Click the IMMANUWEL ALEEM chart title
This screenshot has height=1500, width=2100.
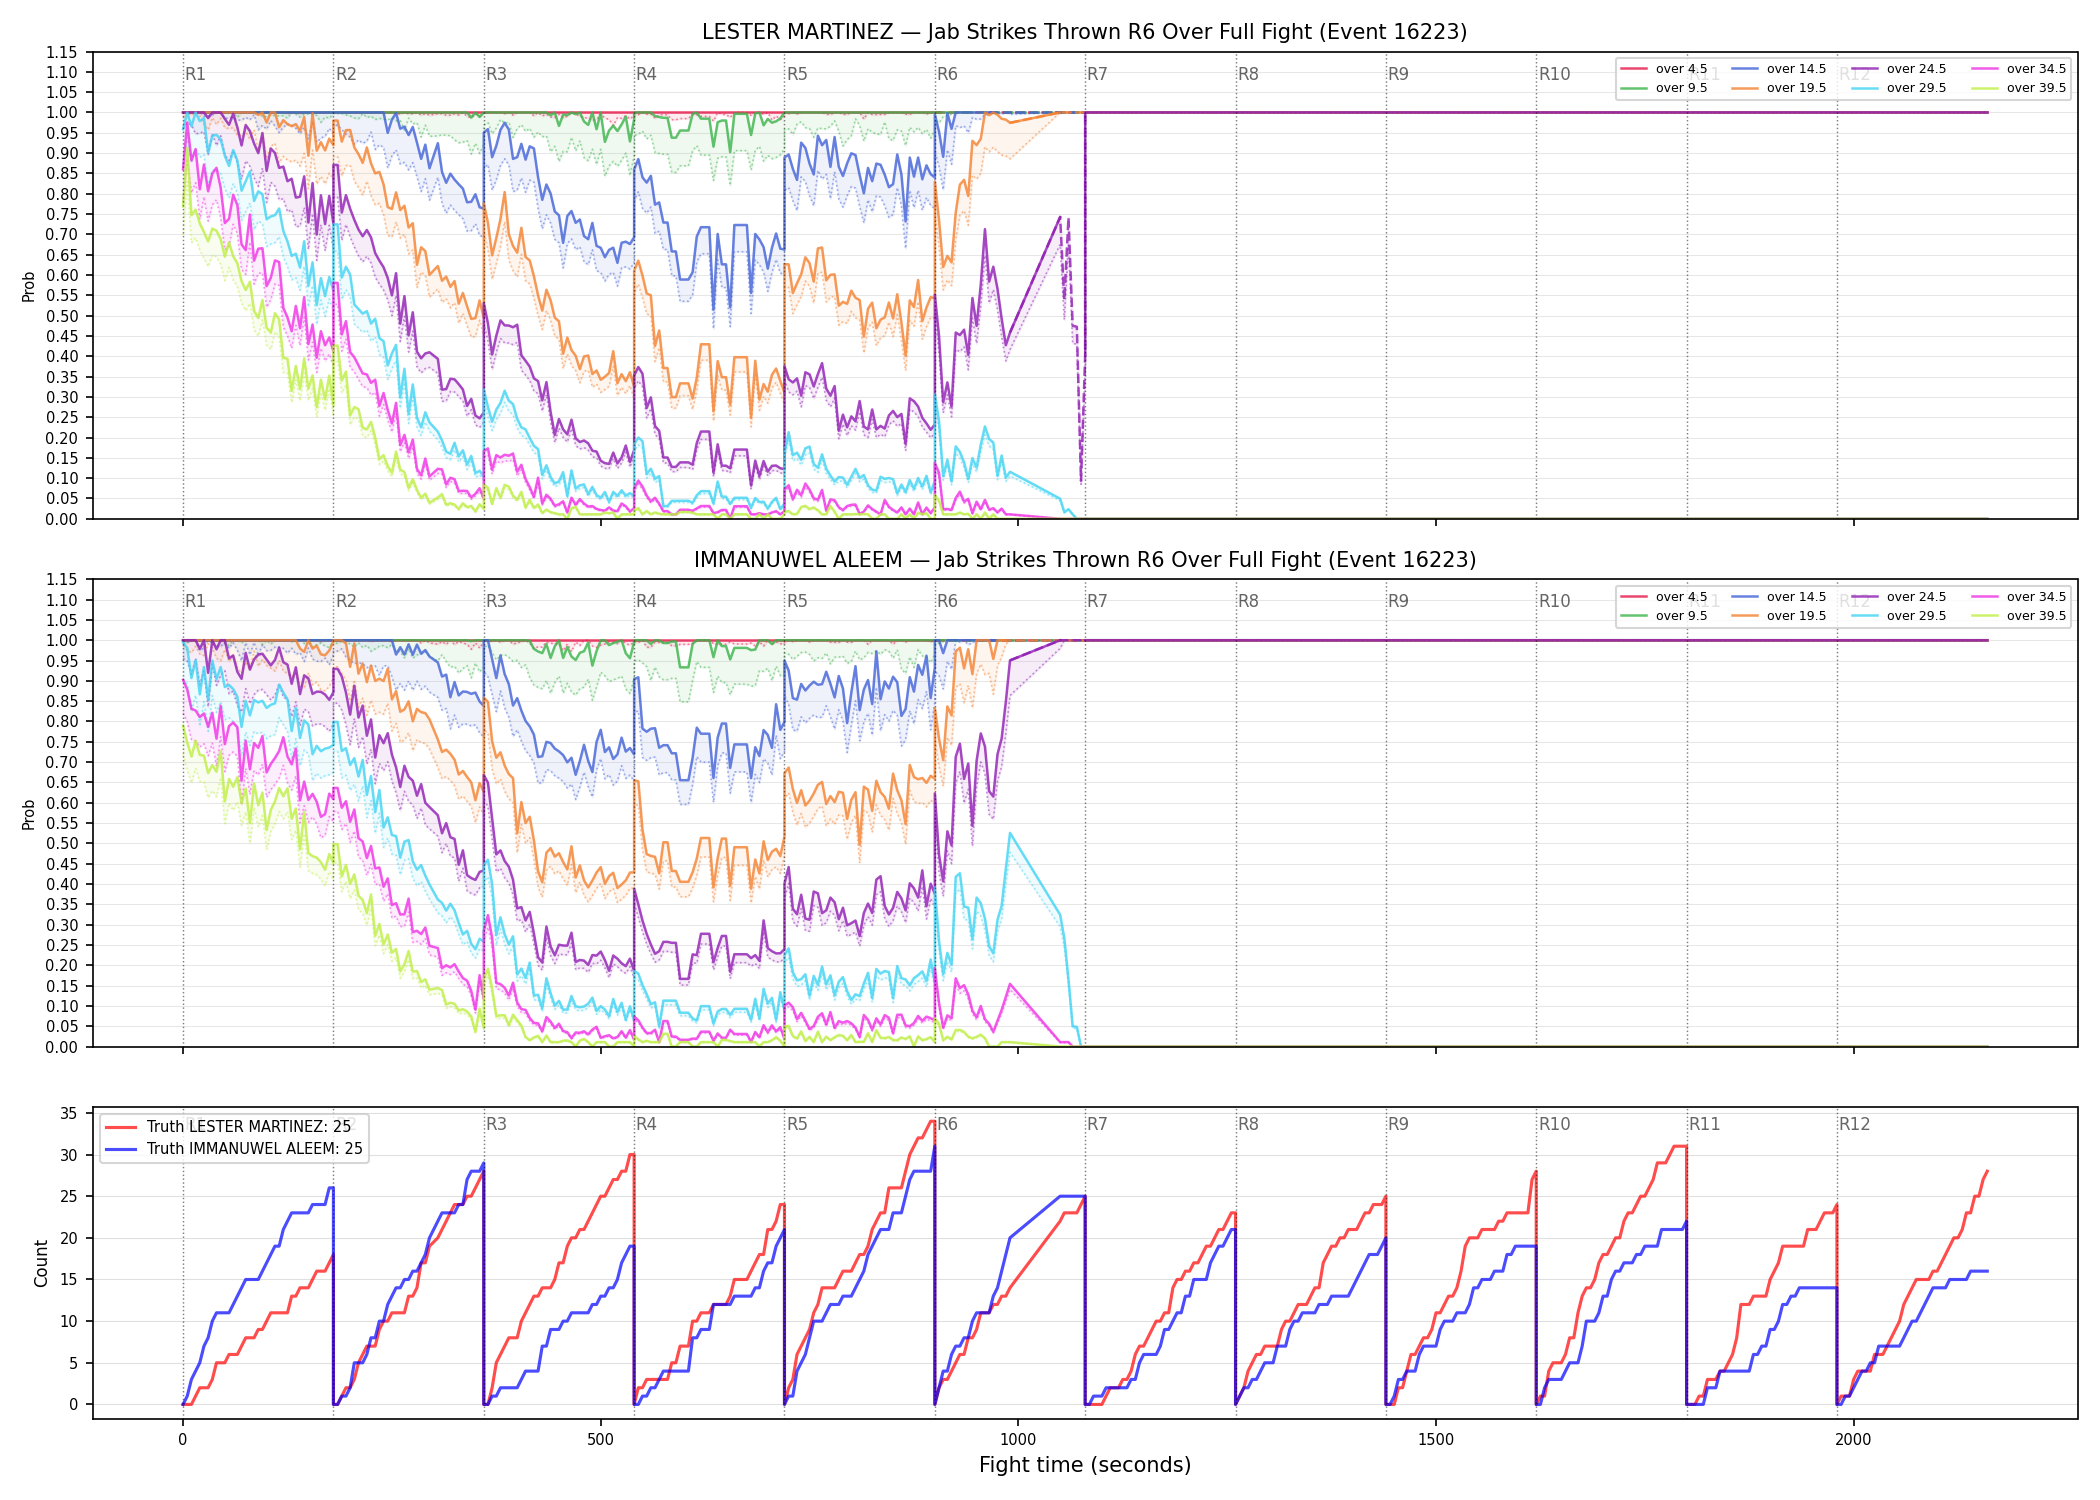click(1084, 560)
